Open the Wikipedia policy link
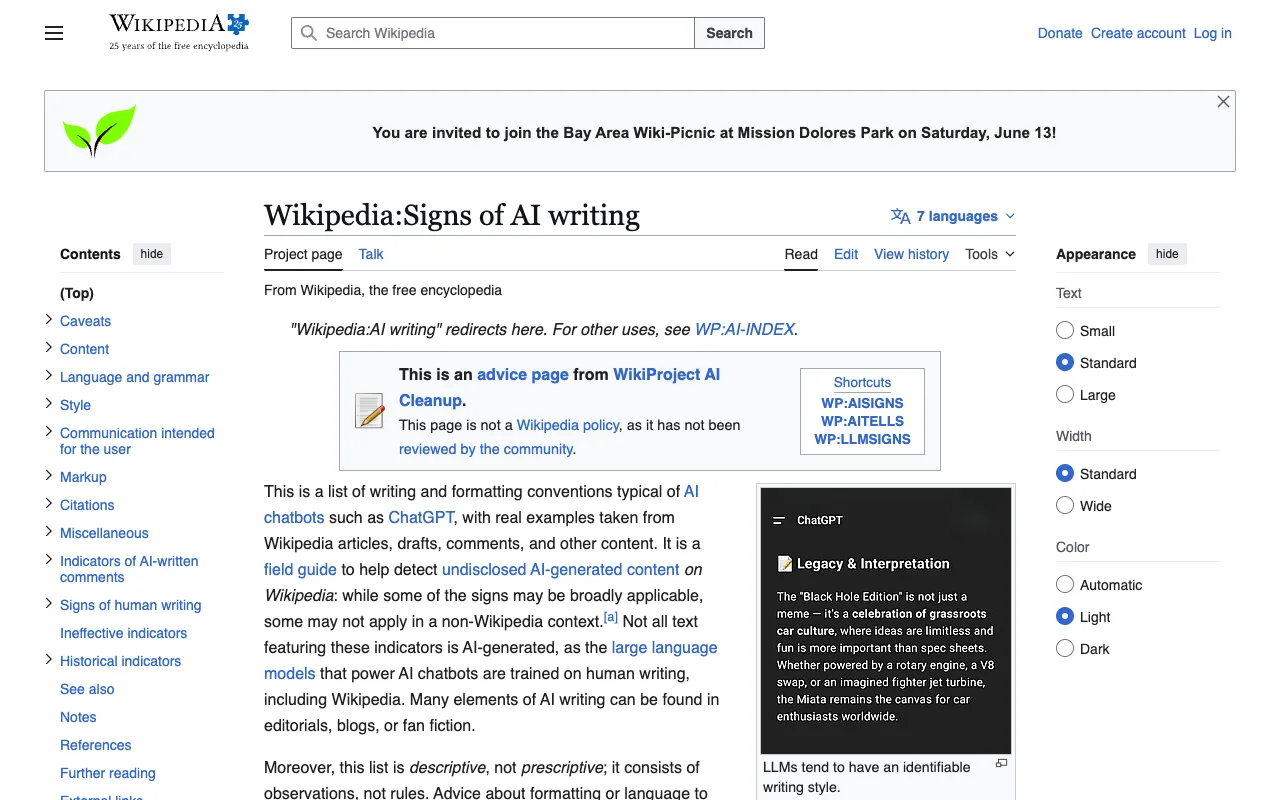 568,425
